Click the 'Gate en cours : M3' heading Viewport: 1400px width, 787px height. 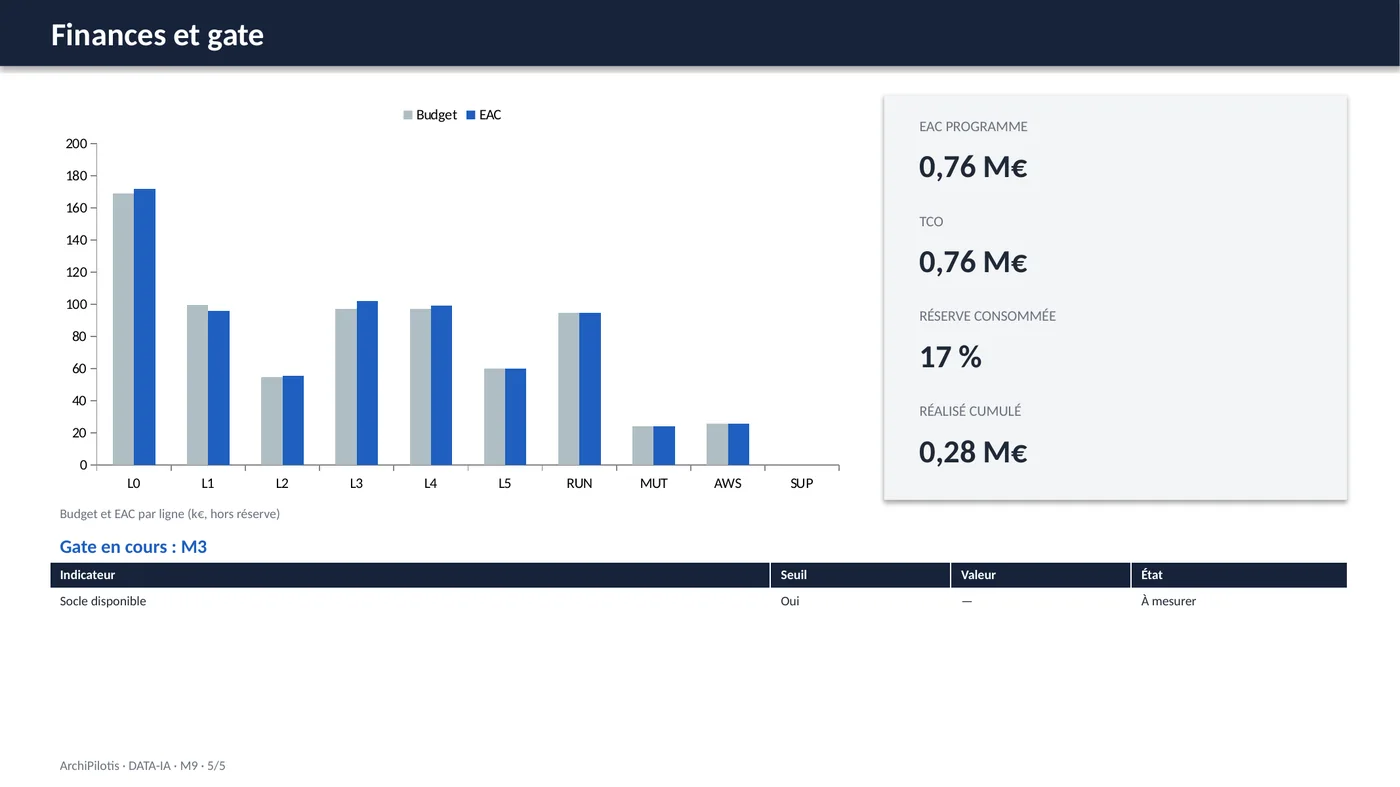[133, 547]
